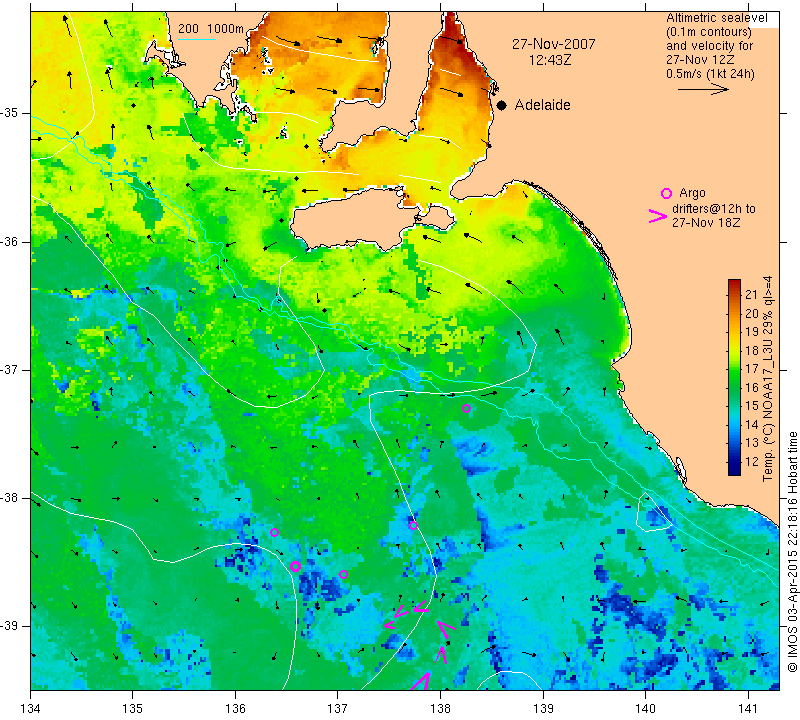Click the longitude axis label 136

pyautogui.click(x=235, y=709)
